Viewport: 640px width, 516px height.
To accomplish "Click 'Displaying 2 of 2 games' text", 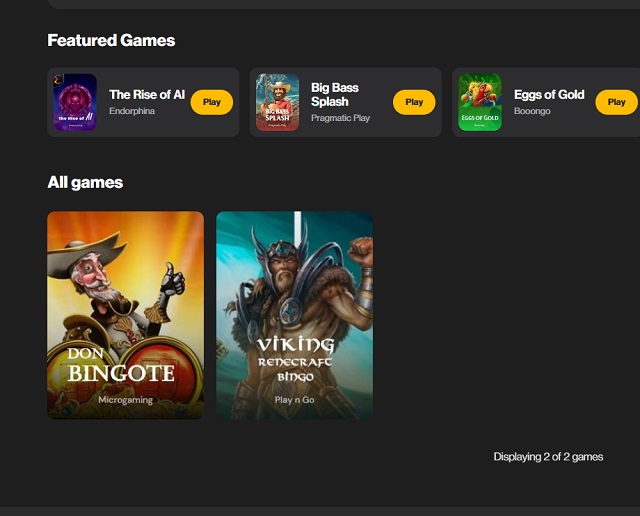I will [x=548, y=457].
